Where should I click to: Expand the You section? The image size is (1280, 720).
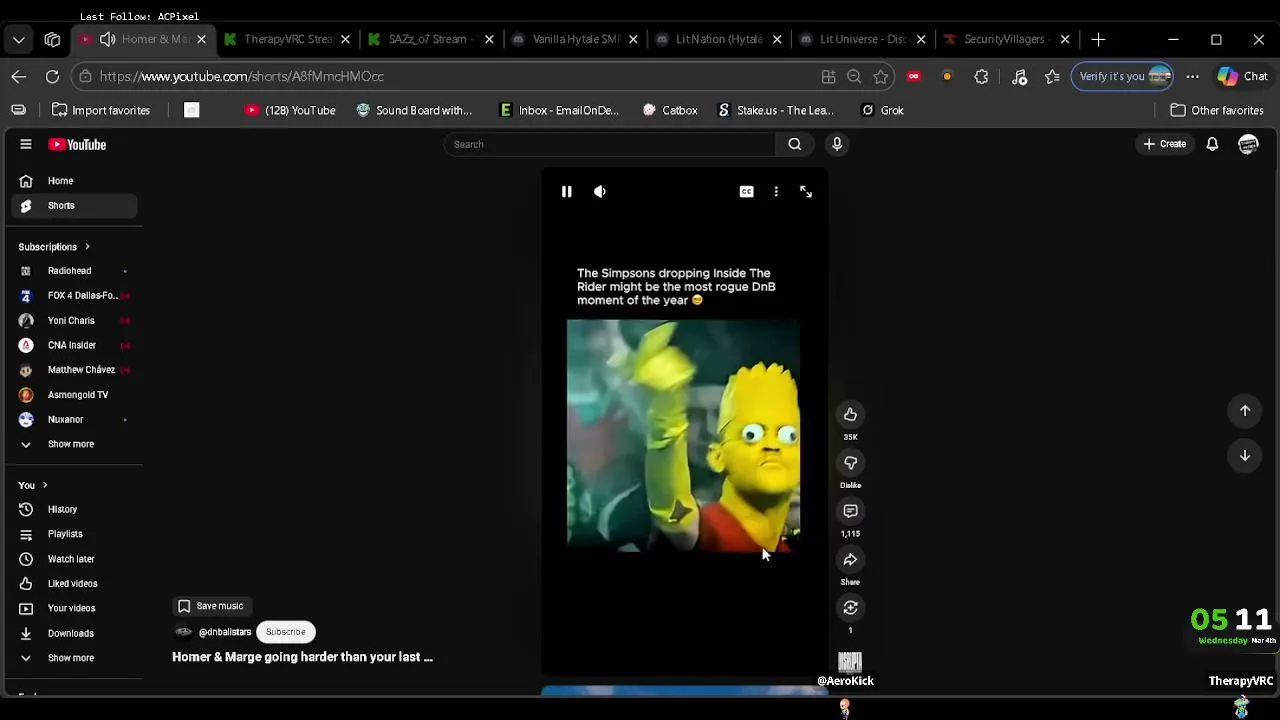33,485
